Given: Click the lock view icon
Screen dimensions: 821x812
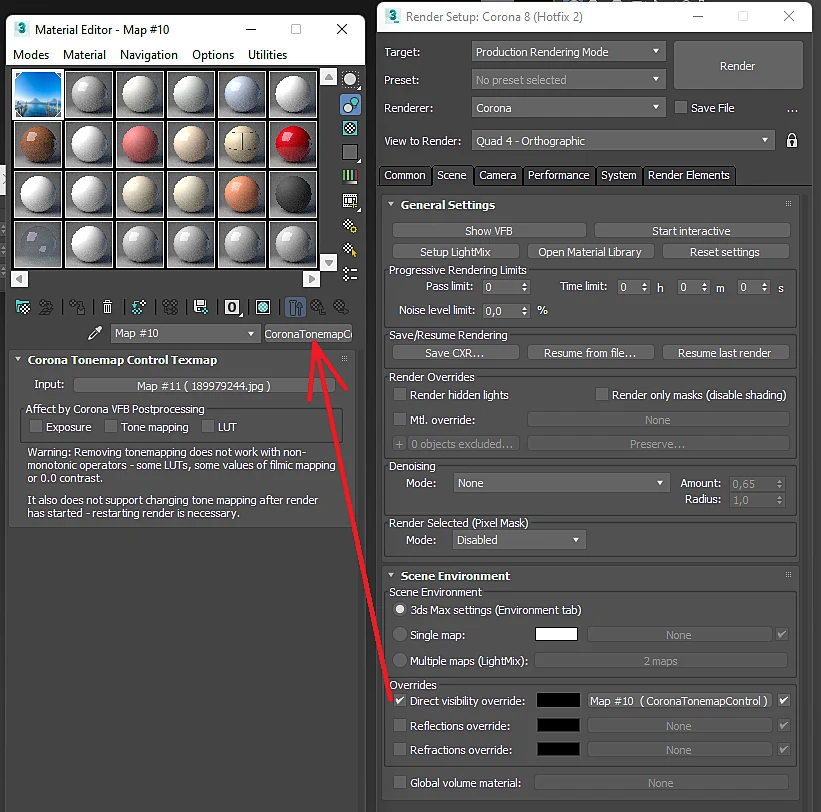Looking at the screenshot, I should coord(792,140).
